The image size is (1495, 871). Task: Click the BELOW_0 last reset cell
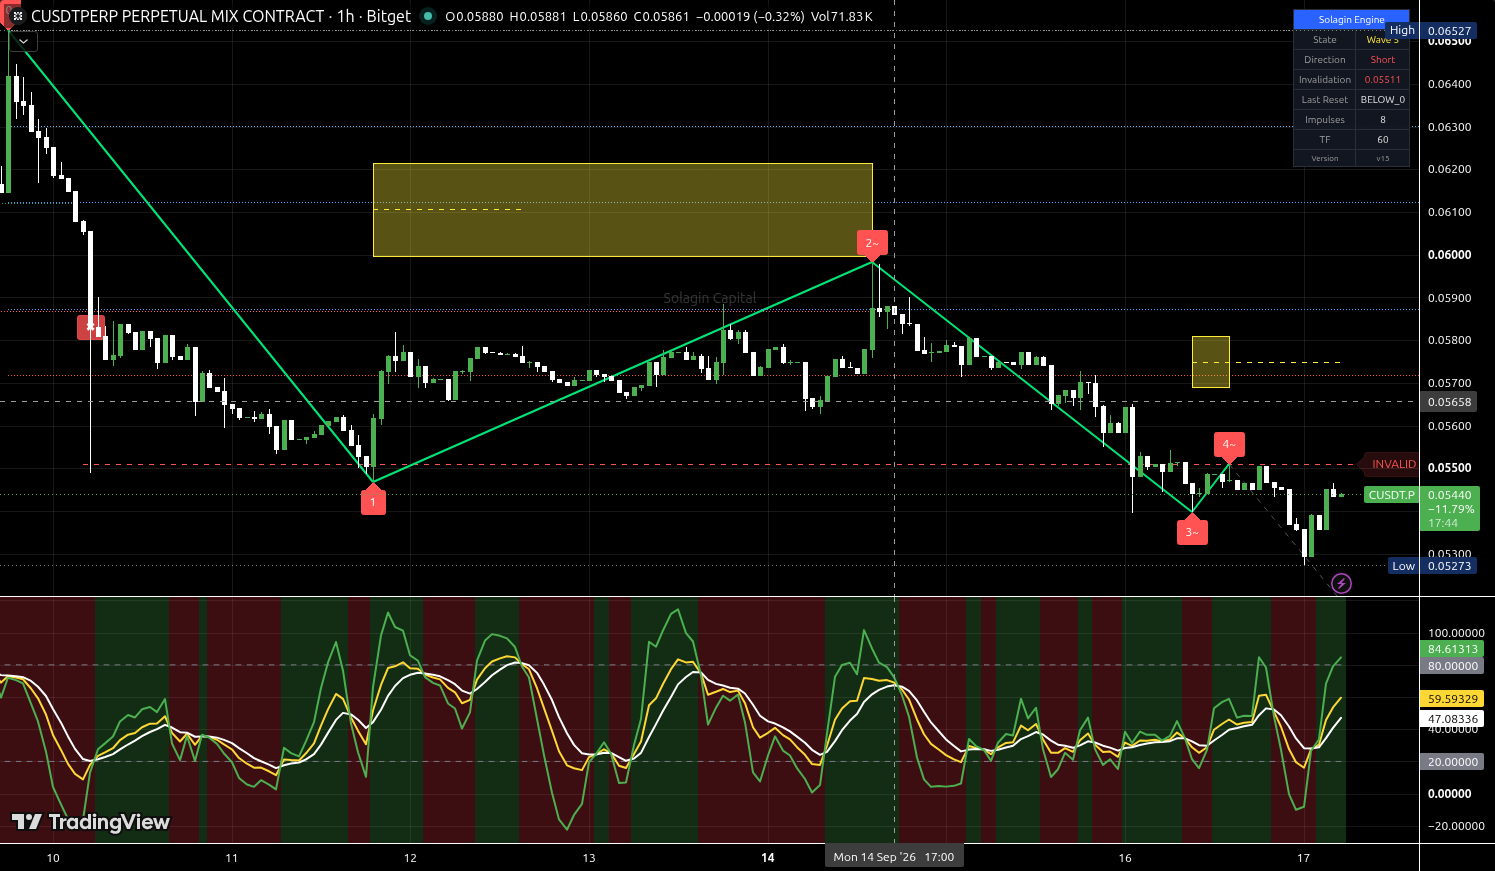pos(1382,100)
